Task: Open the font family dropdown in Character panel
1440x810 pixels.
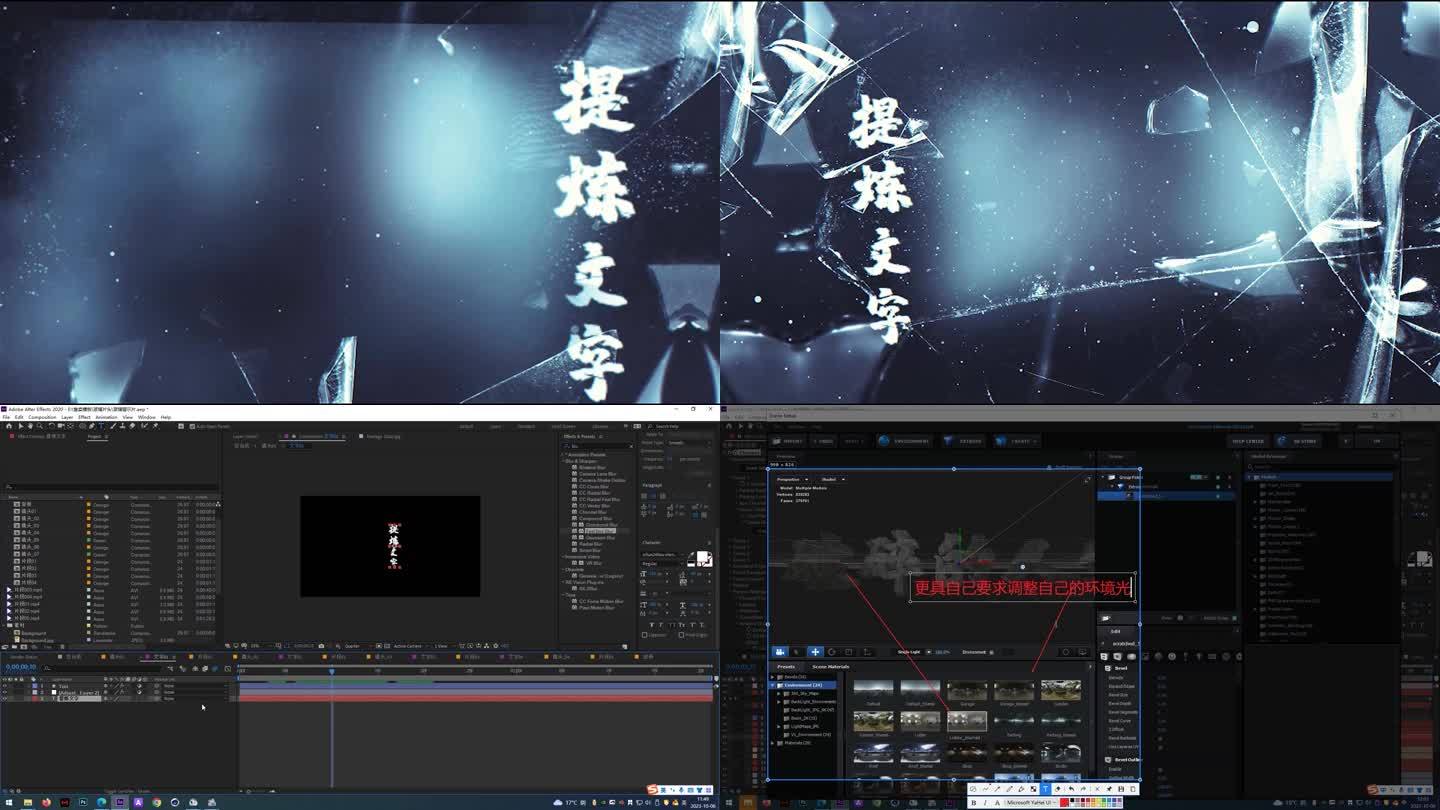Action: pyautogui.click(x=661, y=555)
